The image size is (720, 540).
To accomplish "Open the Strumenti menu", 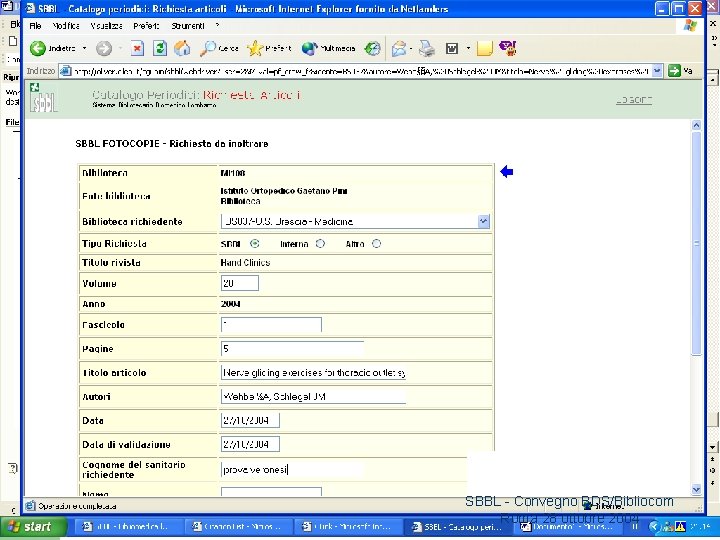I will pyautogui.click(x=188, y=26).
